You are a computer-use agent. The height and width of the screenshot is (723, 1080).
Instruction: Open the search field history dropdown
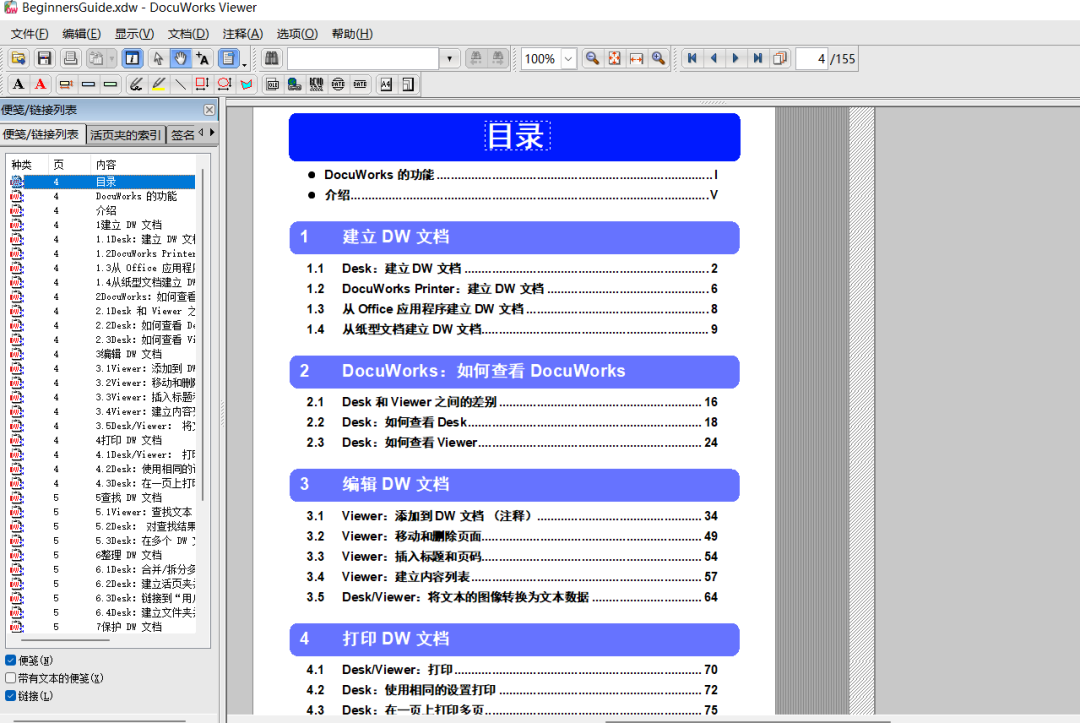(450, 59)
